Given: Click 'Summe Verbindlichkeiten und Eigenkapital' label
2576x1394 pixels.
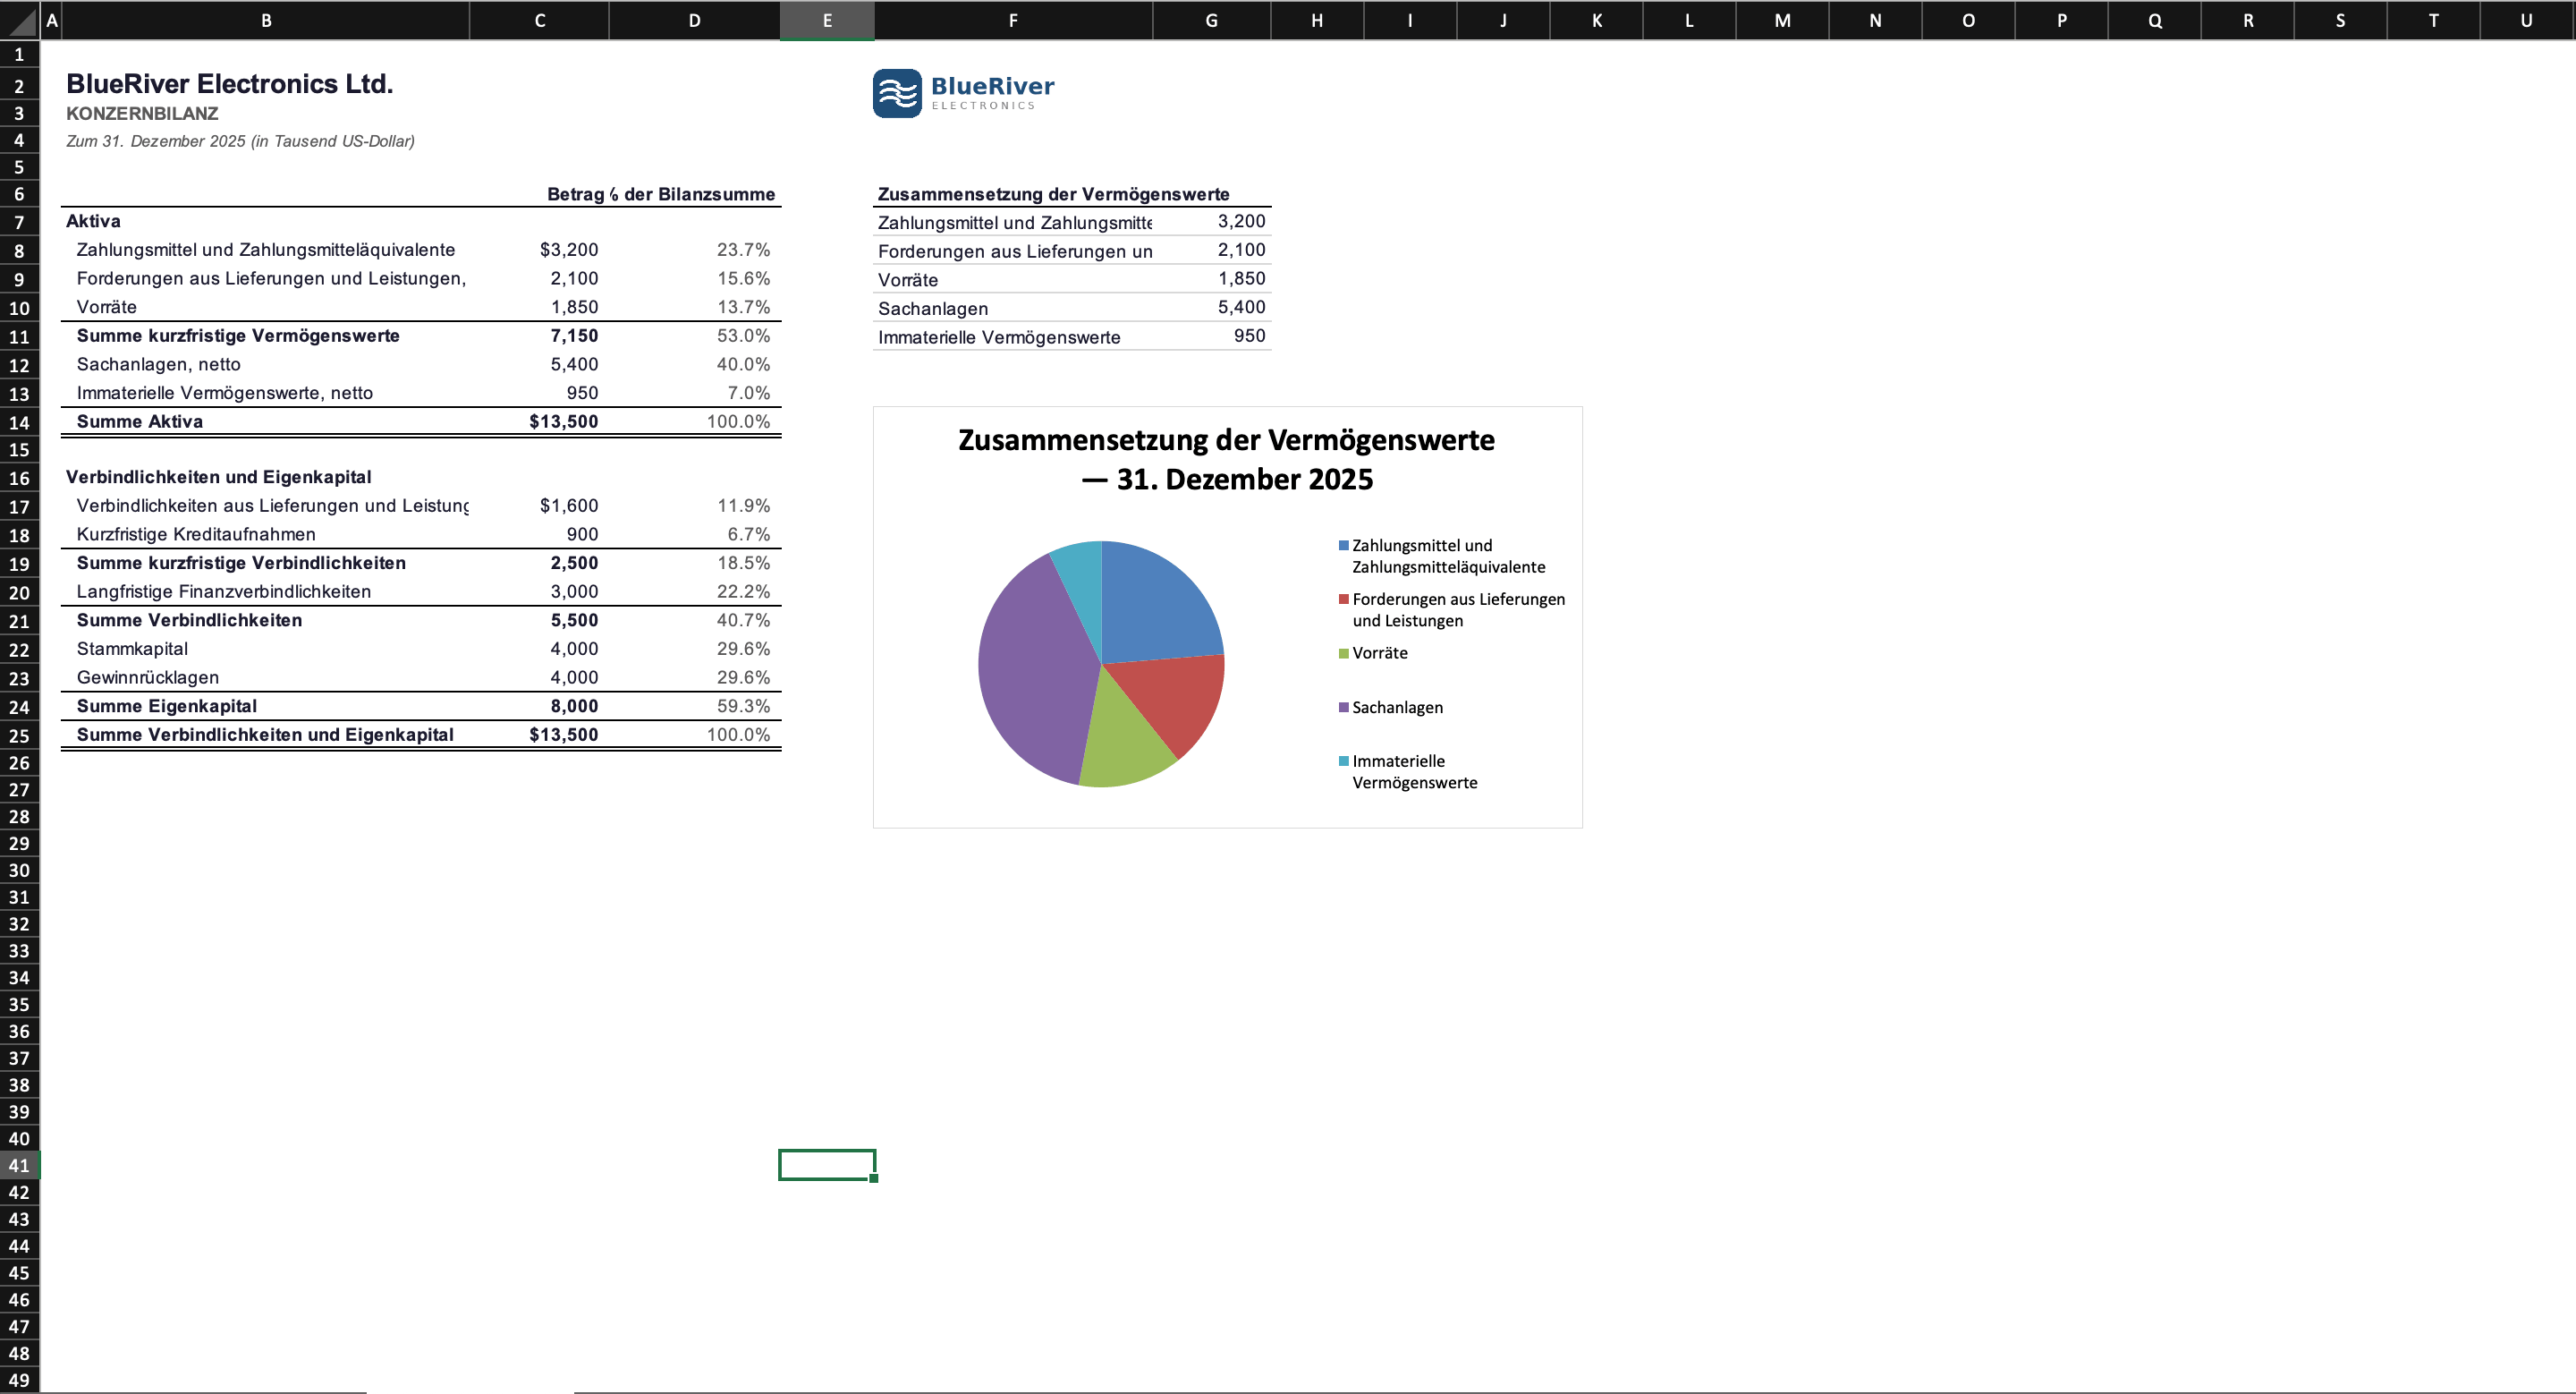Looking at the screenshot, I should tap(265, 735).
